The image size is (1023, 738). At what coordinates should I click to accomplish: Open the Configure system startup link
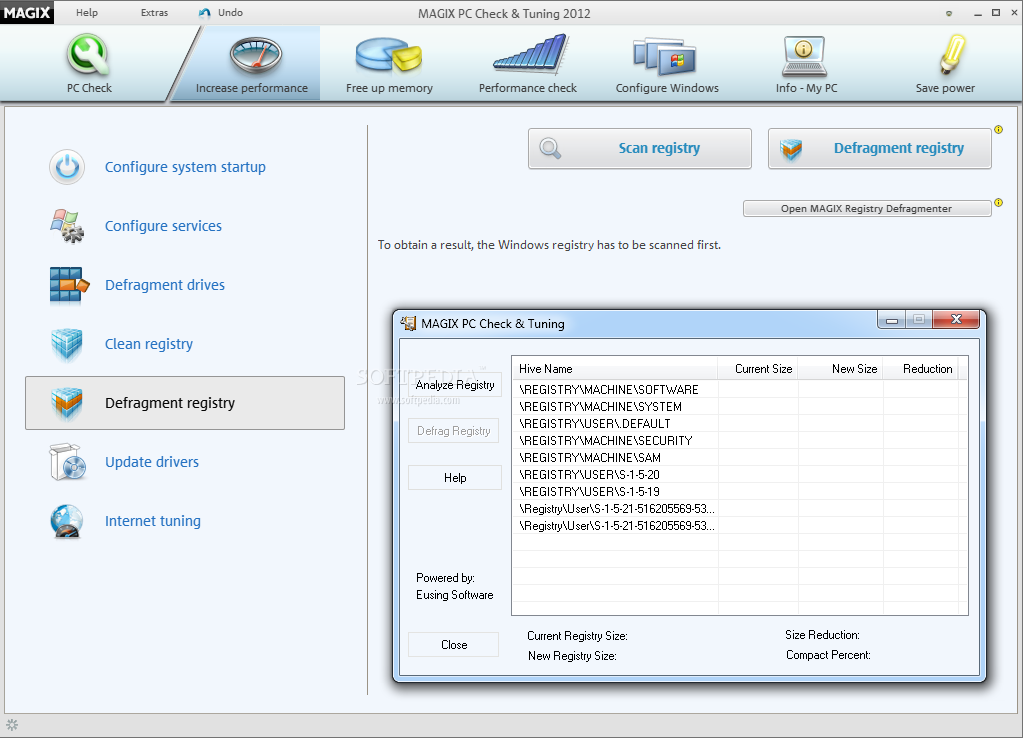click(185, 167)
